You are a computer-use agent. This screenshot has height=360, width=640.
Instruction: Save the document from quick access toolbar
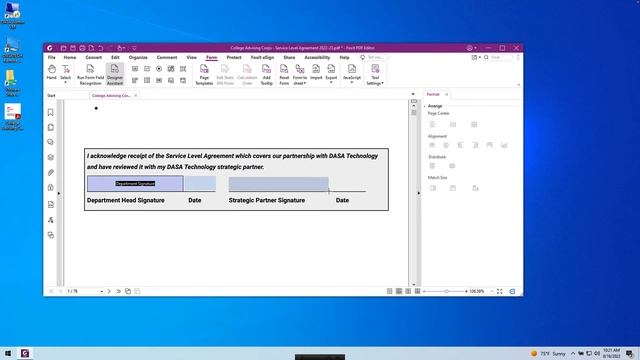click(73, 48)
